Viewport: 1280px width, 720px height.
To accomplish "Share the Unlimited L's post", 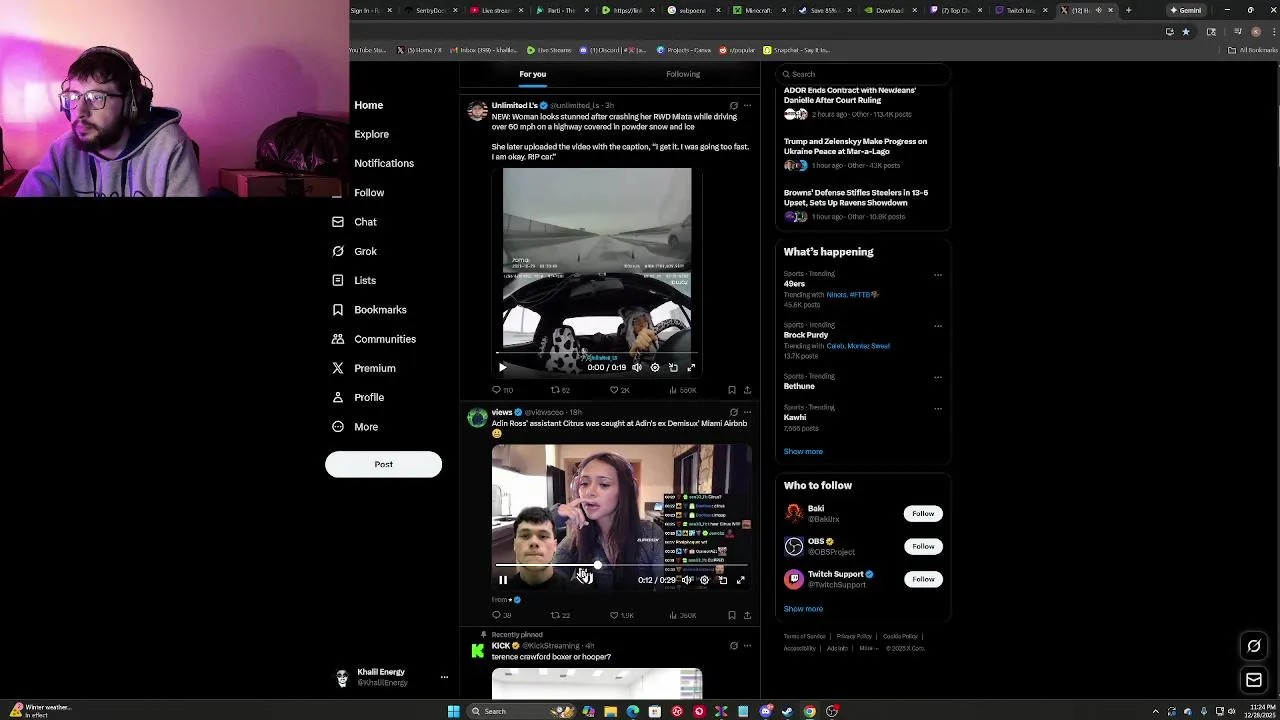I will (747, 390).
